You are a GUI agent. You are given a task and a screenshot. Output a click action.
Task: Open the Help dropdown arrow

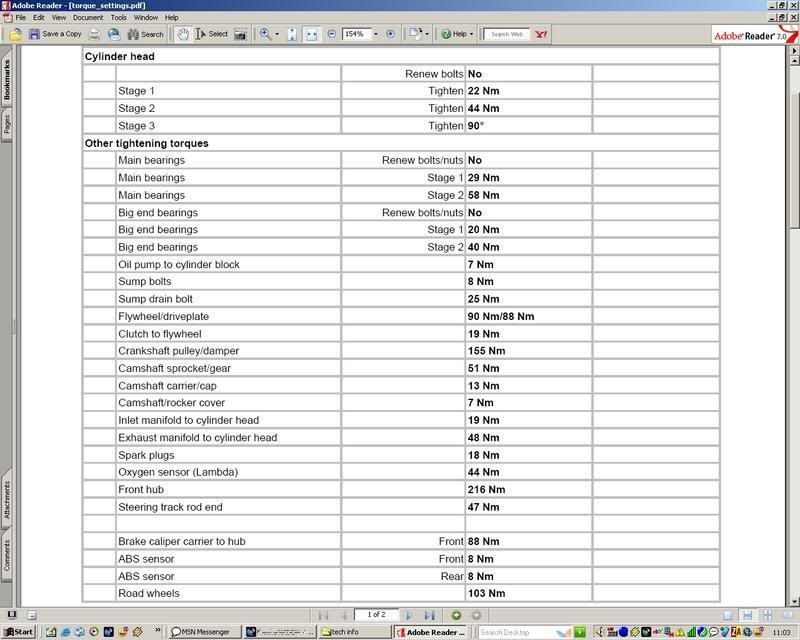(x=471, y=34)
